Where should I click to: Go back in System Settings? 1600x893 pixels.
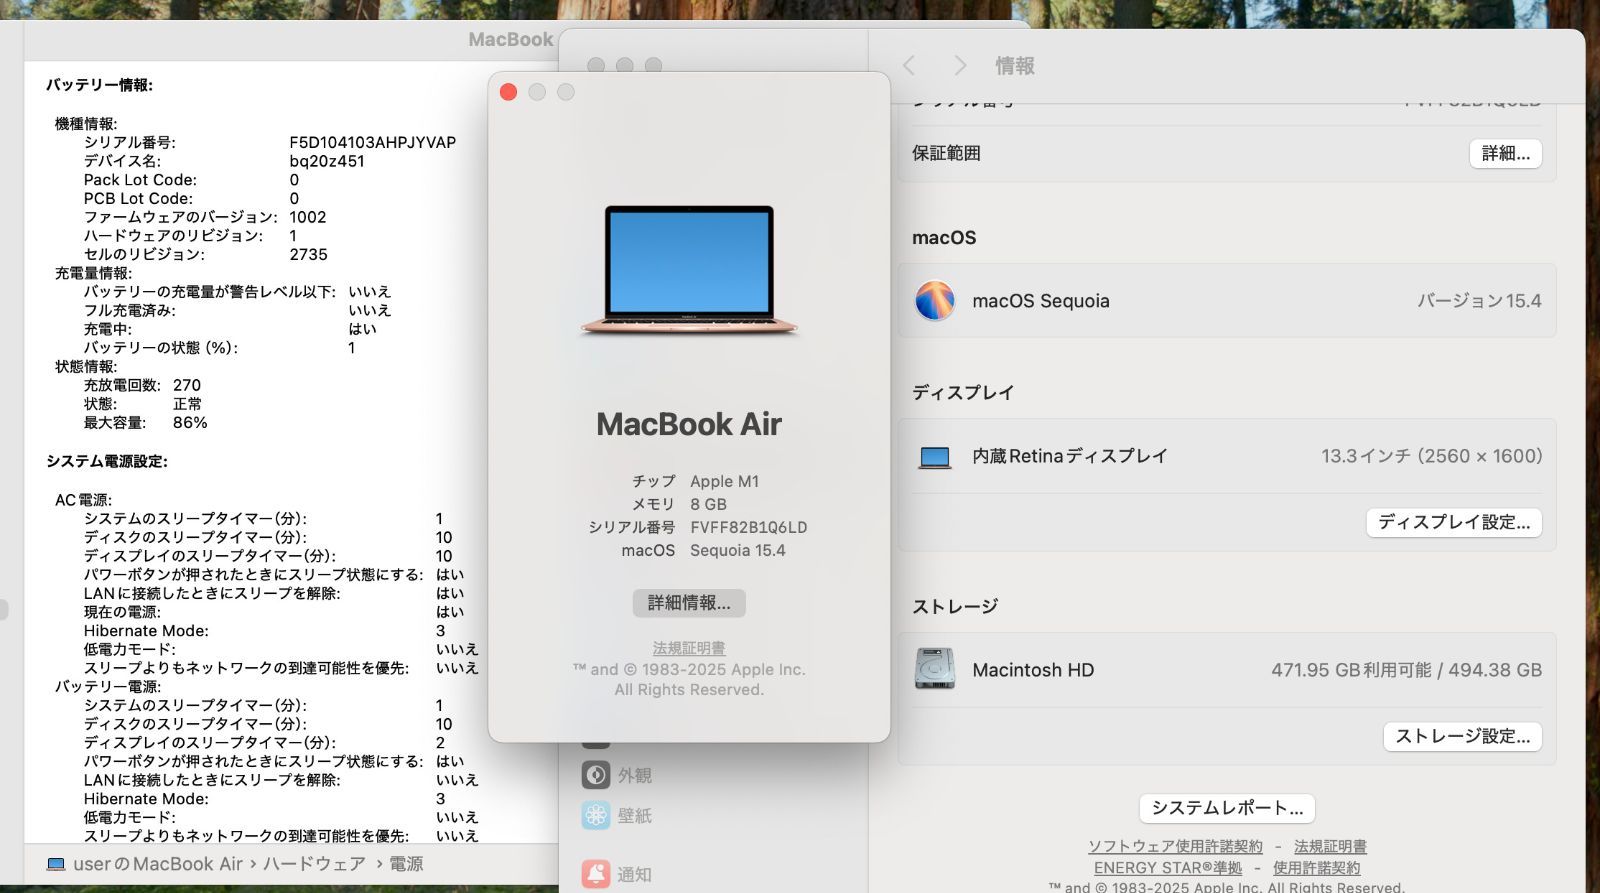[909, 66]
